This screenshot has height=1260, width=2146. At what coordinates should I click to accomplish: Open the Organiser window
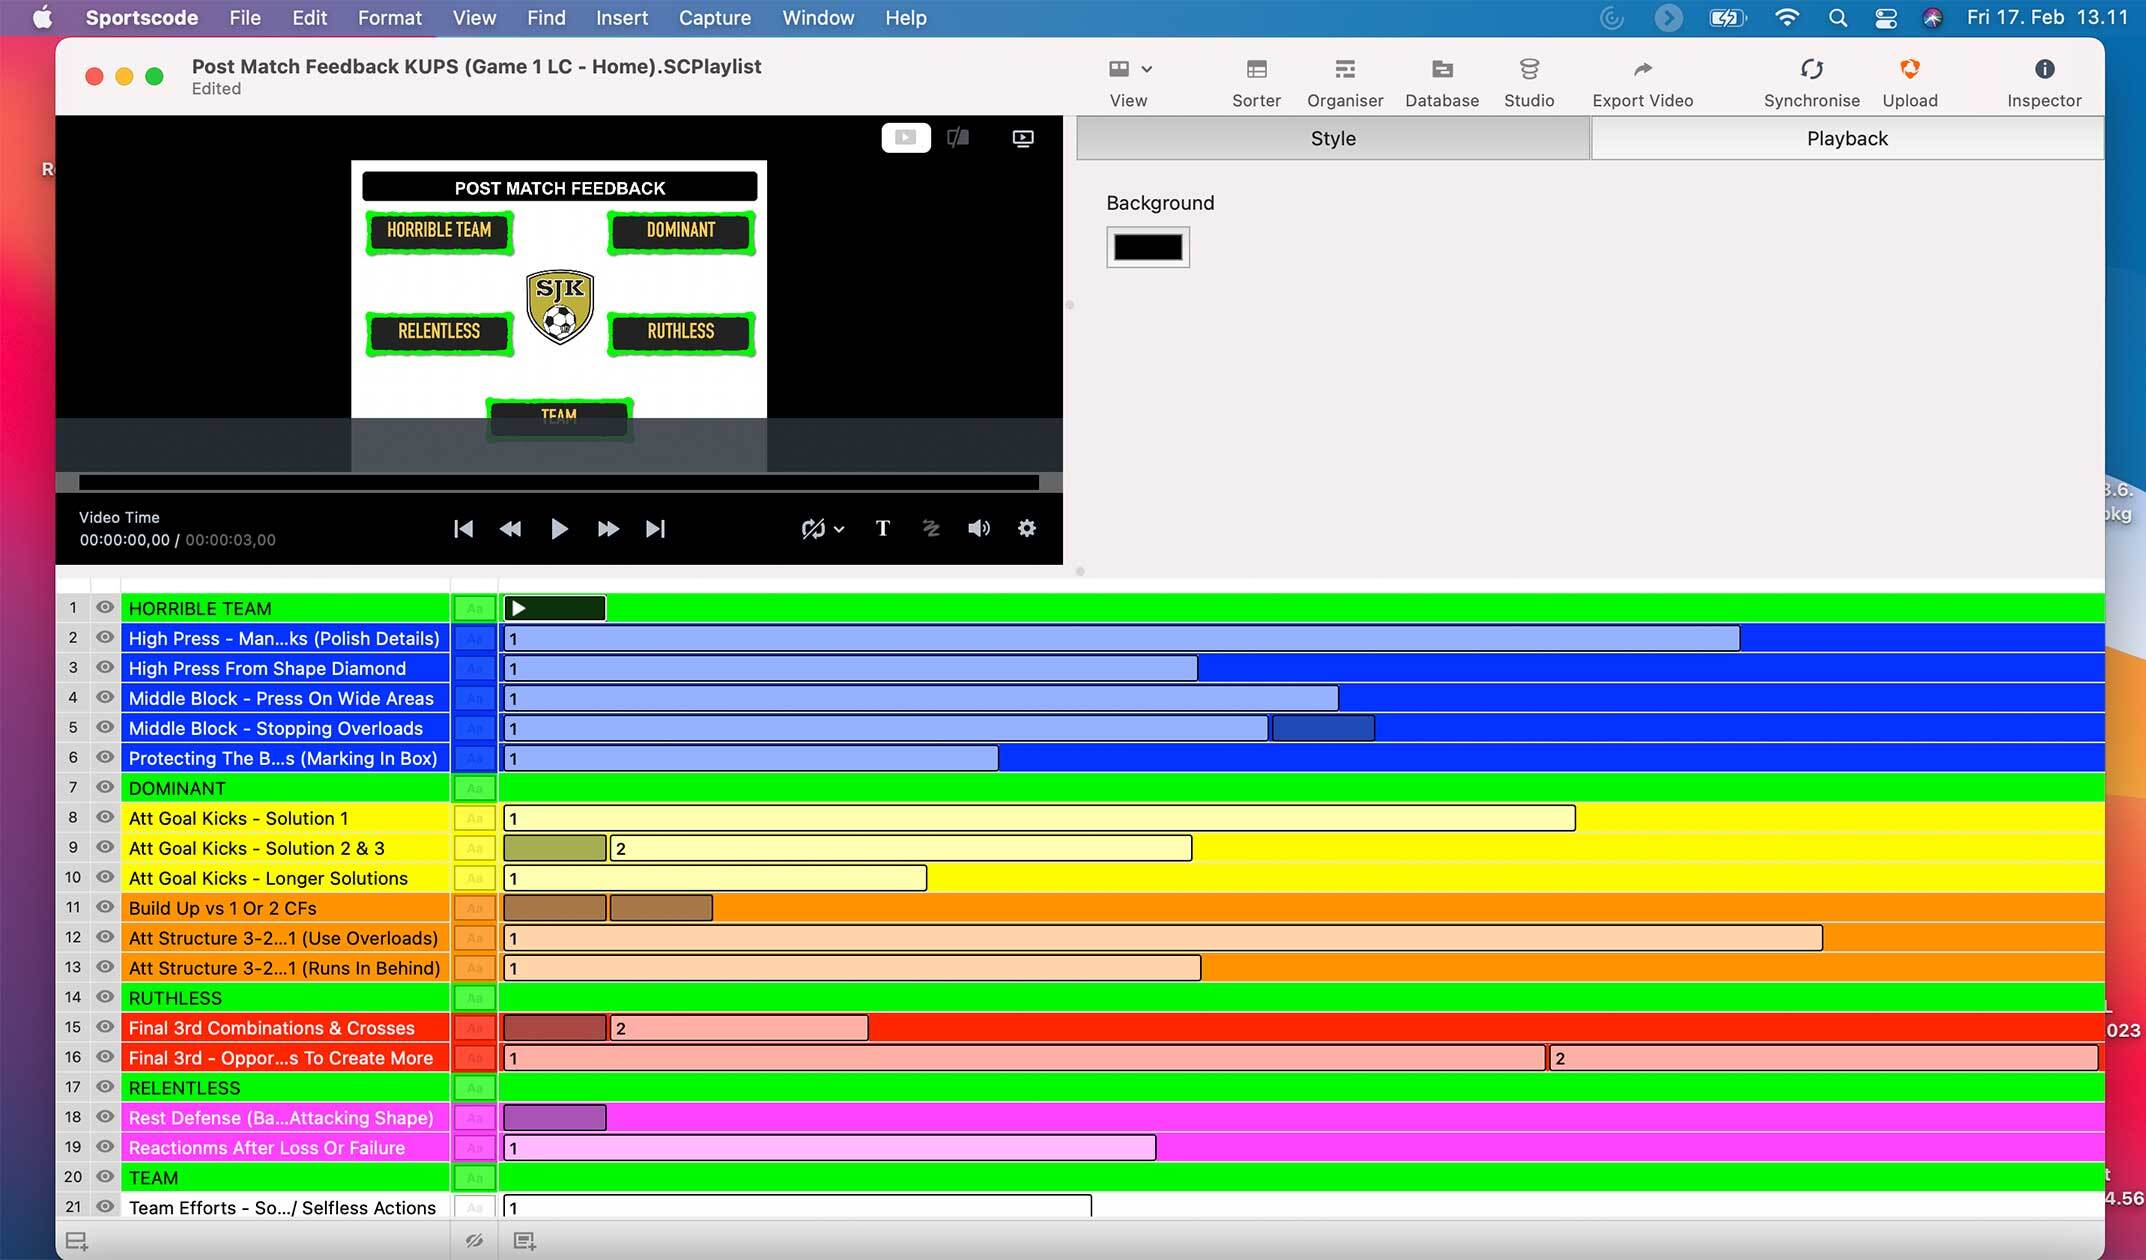coord(1344,70)
